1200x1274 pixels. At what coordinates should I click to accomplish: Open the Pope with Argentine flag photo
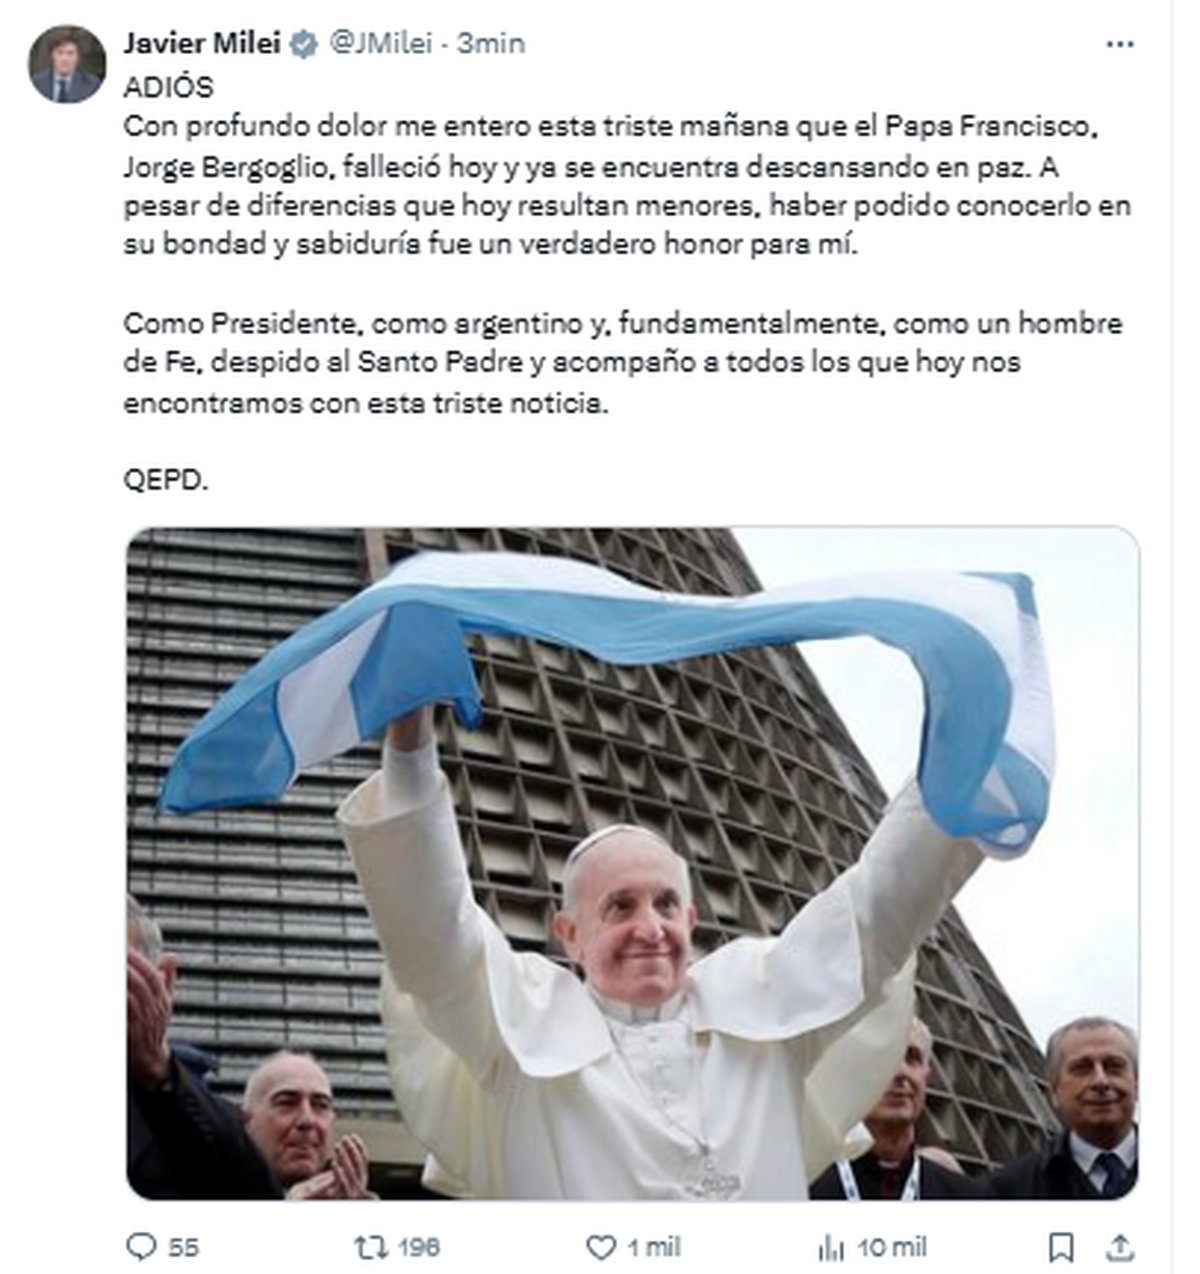(x=632, y=863)
